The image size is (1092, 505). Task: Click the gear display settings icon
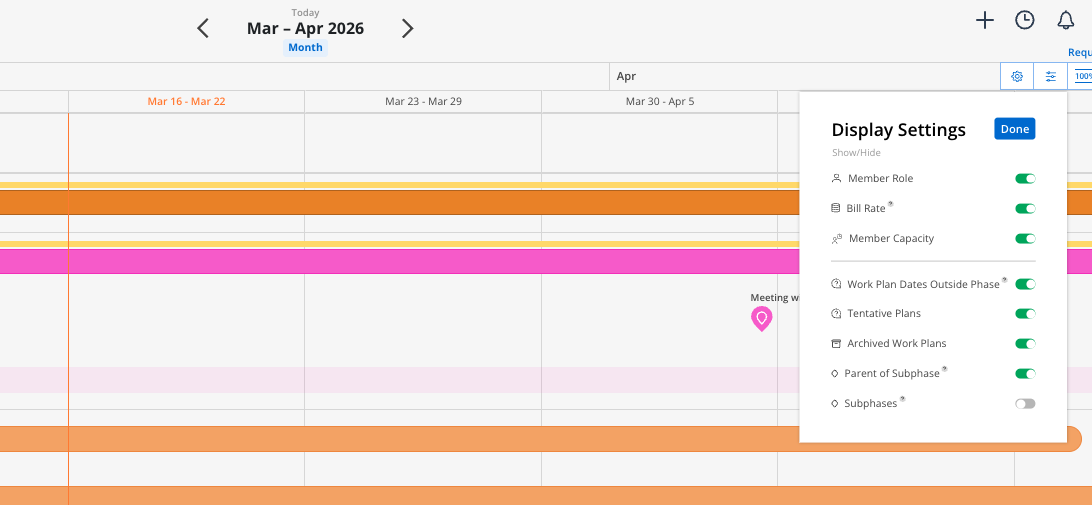[1017, 76]
